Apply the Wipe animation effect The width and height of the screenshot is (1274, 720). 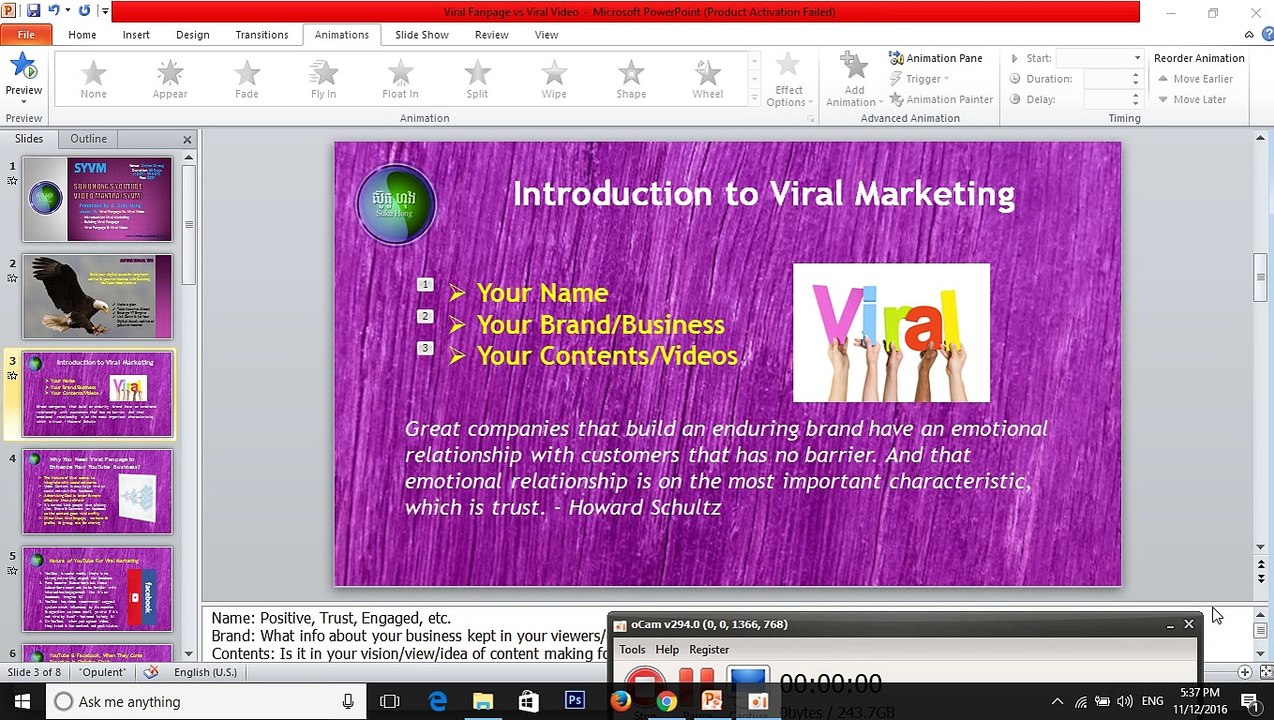[x=554, y=79]
